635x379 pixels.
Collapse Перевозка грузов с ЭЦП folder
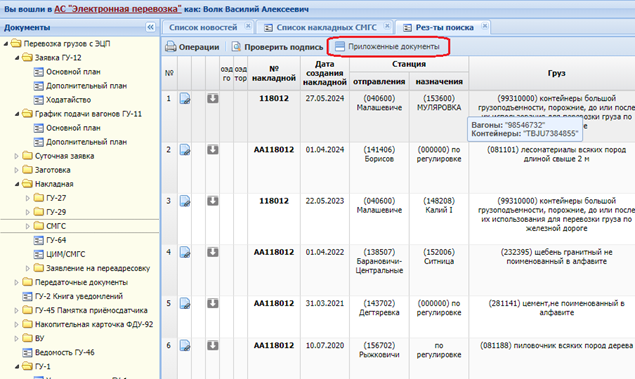coord(6,44)
